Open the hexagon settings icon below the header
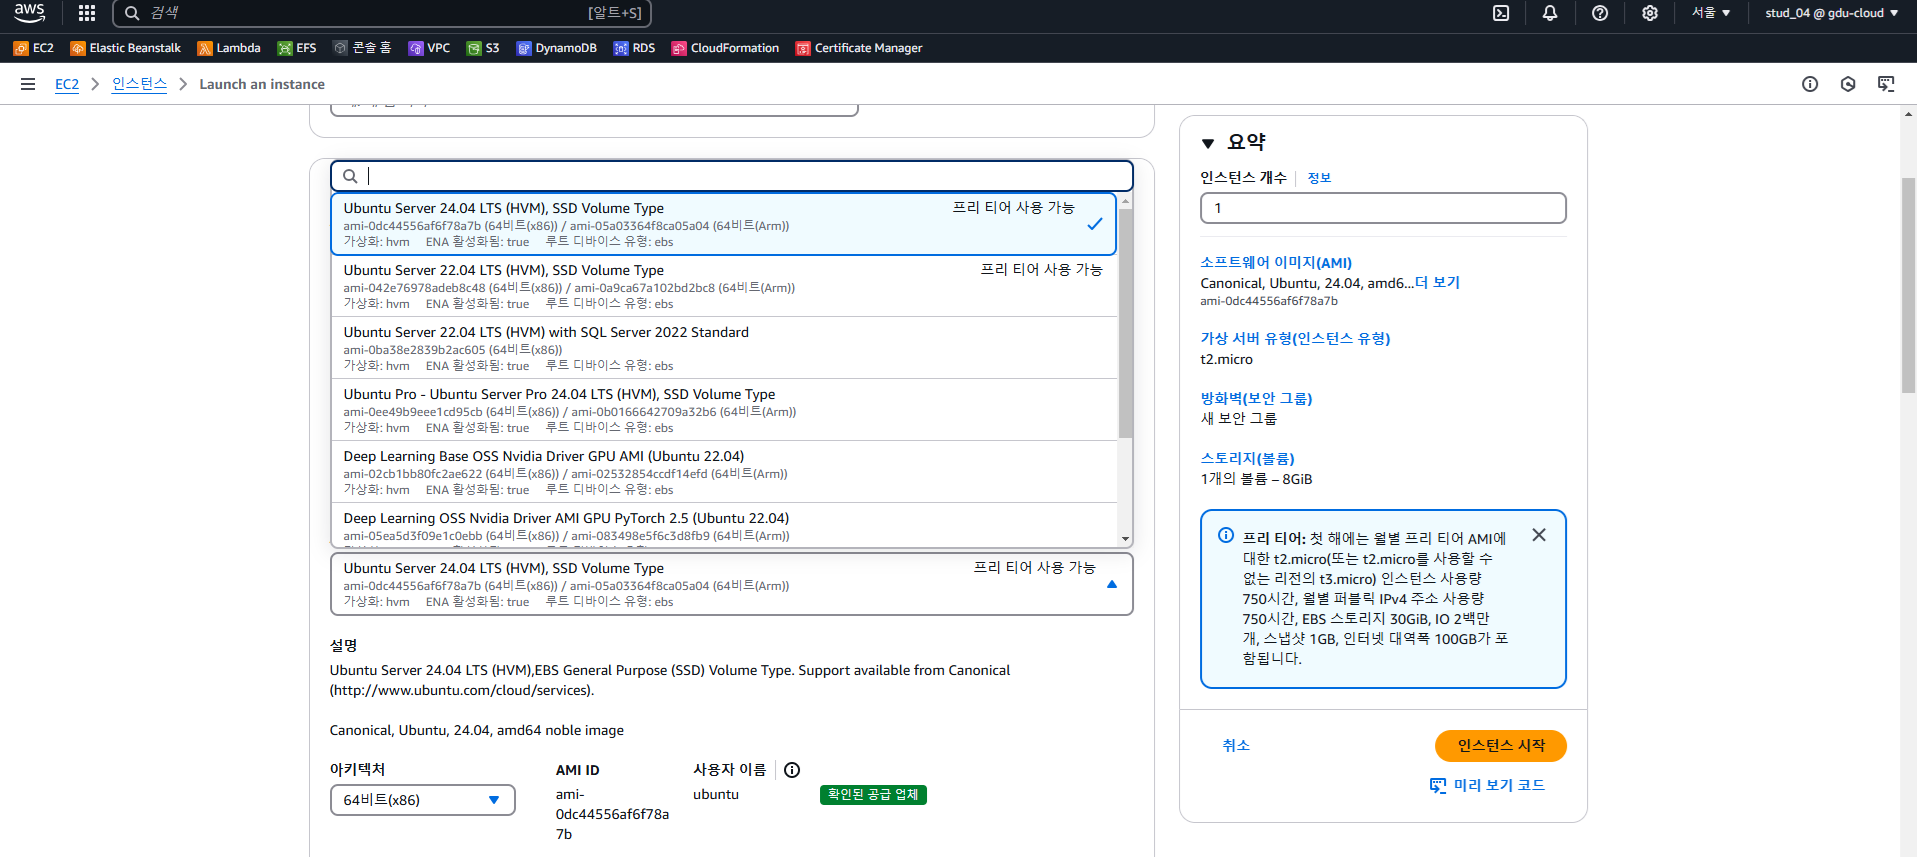Viewport: 1917px width, 857px height. [1848, 84]
